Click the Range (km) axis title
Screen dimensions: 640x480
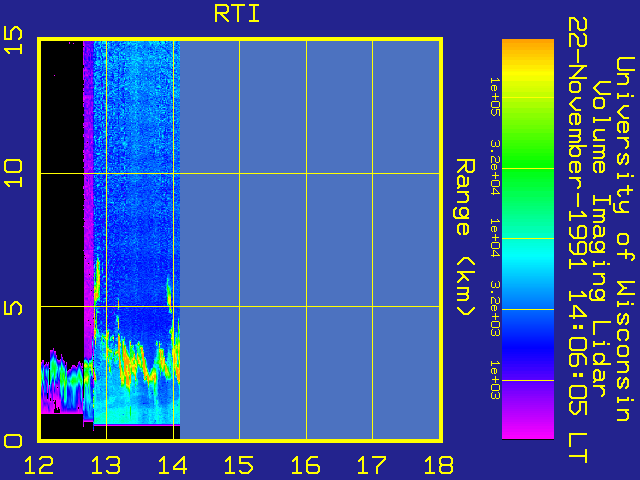point(465,237)
